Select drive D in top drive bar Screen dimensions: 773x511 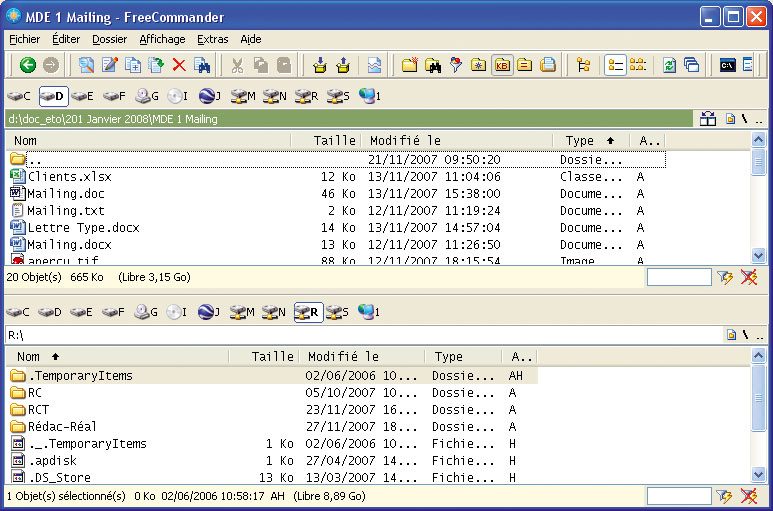coord(53,96)
